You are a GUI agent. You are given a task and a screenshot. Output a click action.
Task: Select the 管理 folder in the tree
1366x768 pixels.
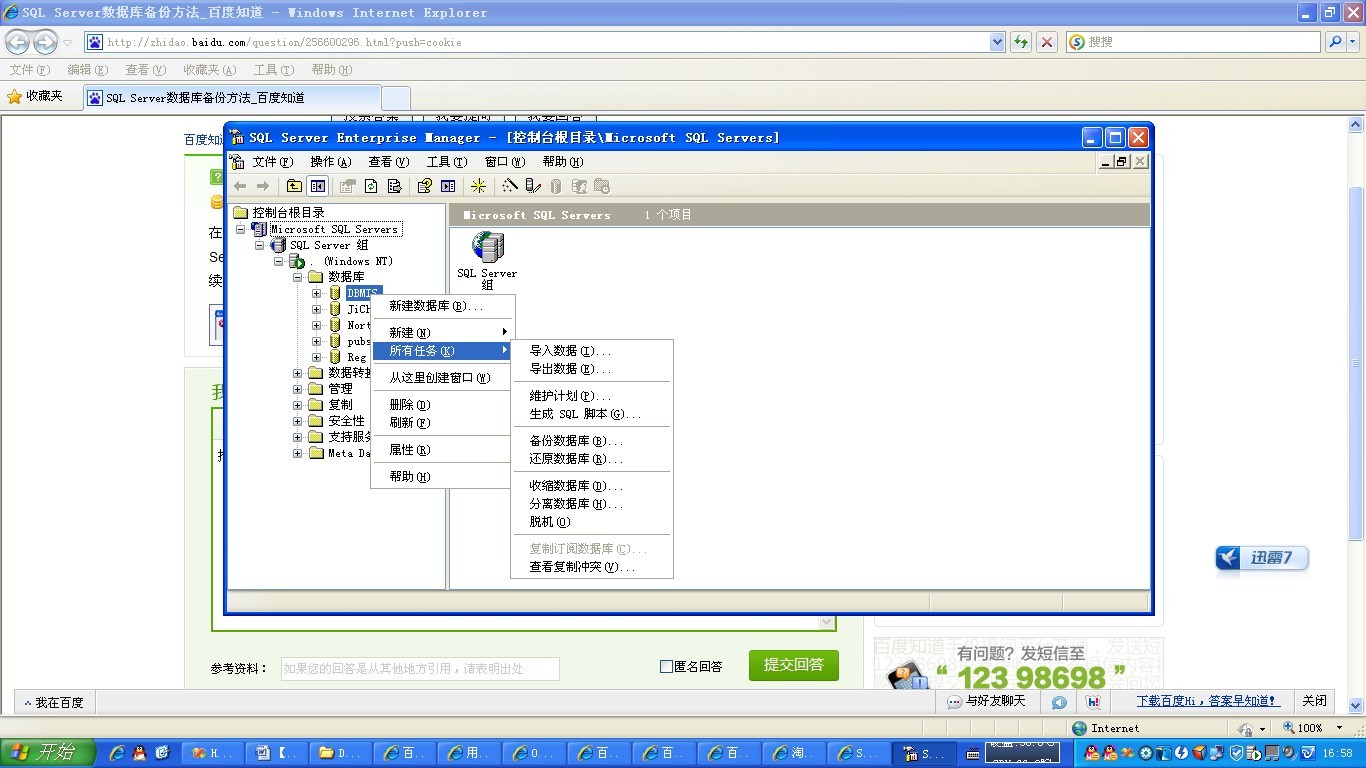coord(331,389)
